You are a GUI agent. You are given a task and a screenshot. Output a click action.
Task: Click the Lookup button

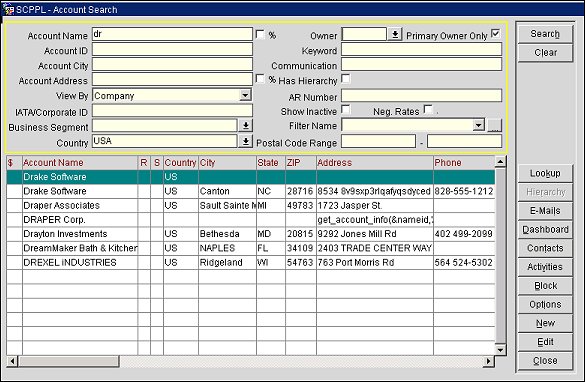[545, 173]
